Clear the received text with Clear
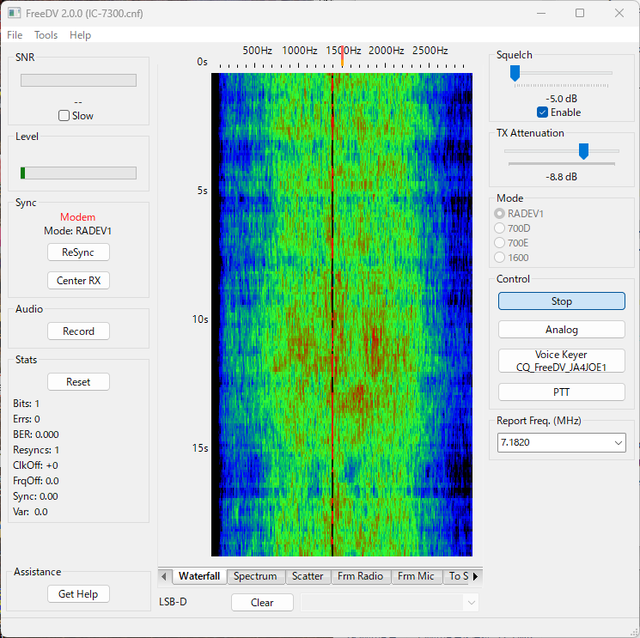The height and width of the screenshot is (638, 640). 262,602
